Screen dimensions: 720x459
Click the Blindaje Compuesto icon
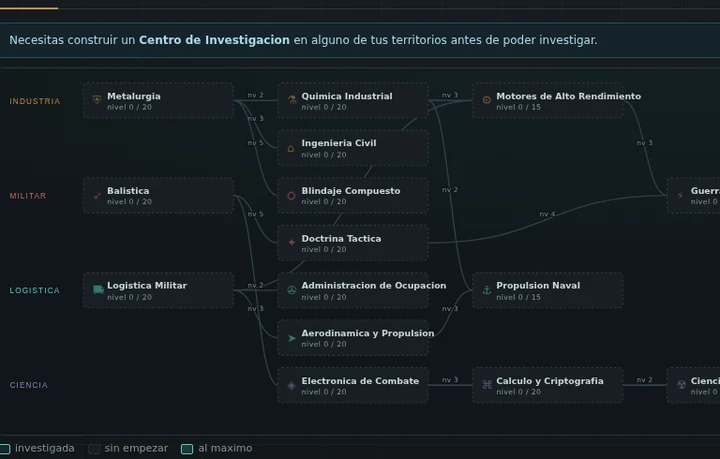[291, 196]
